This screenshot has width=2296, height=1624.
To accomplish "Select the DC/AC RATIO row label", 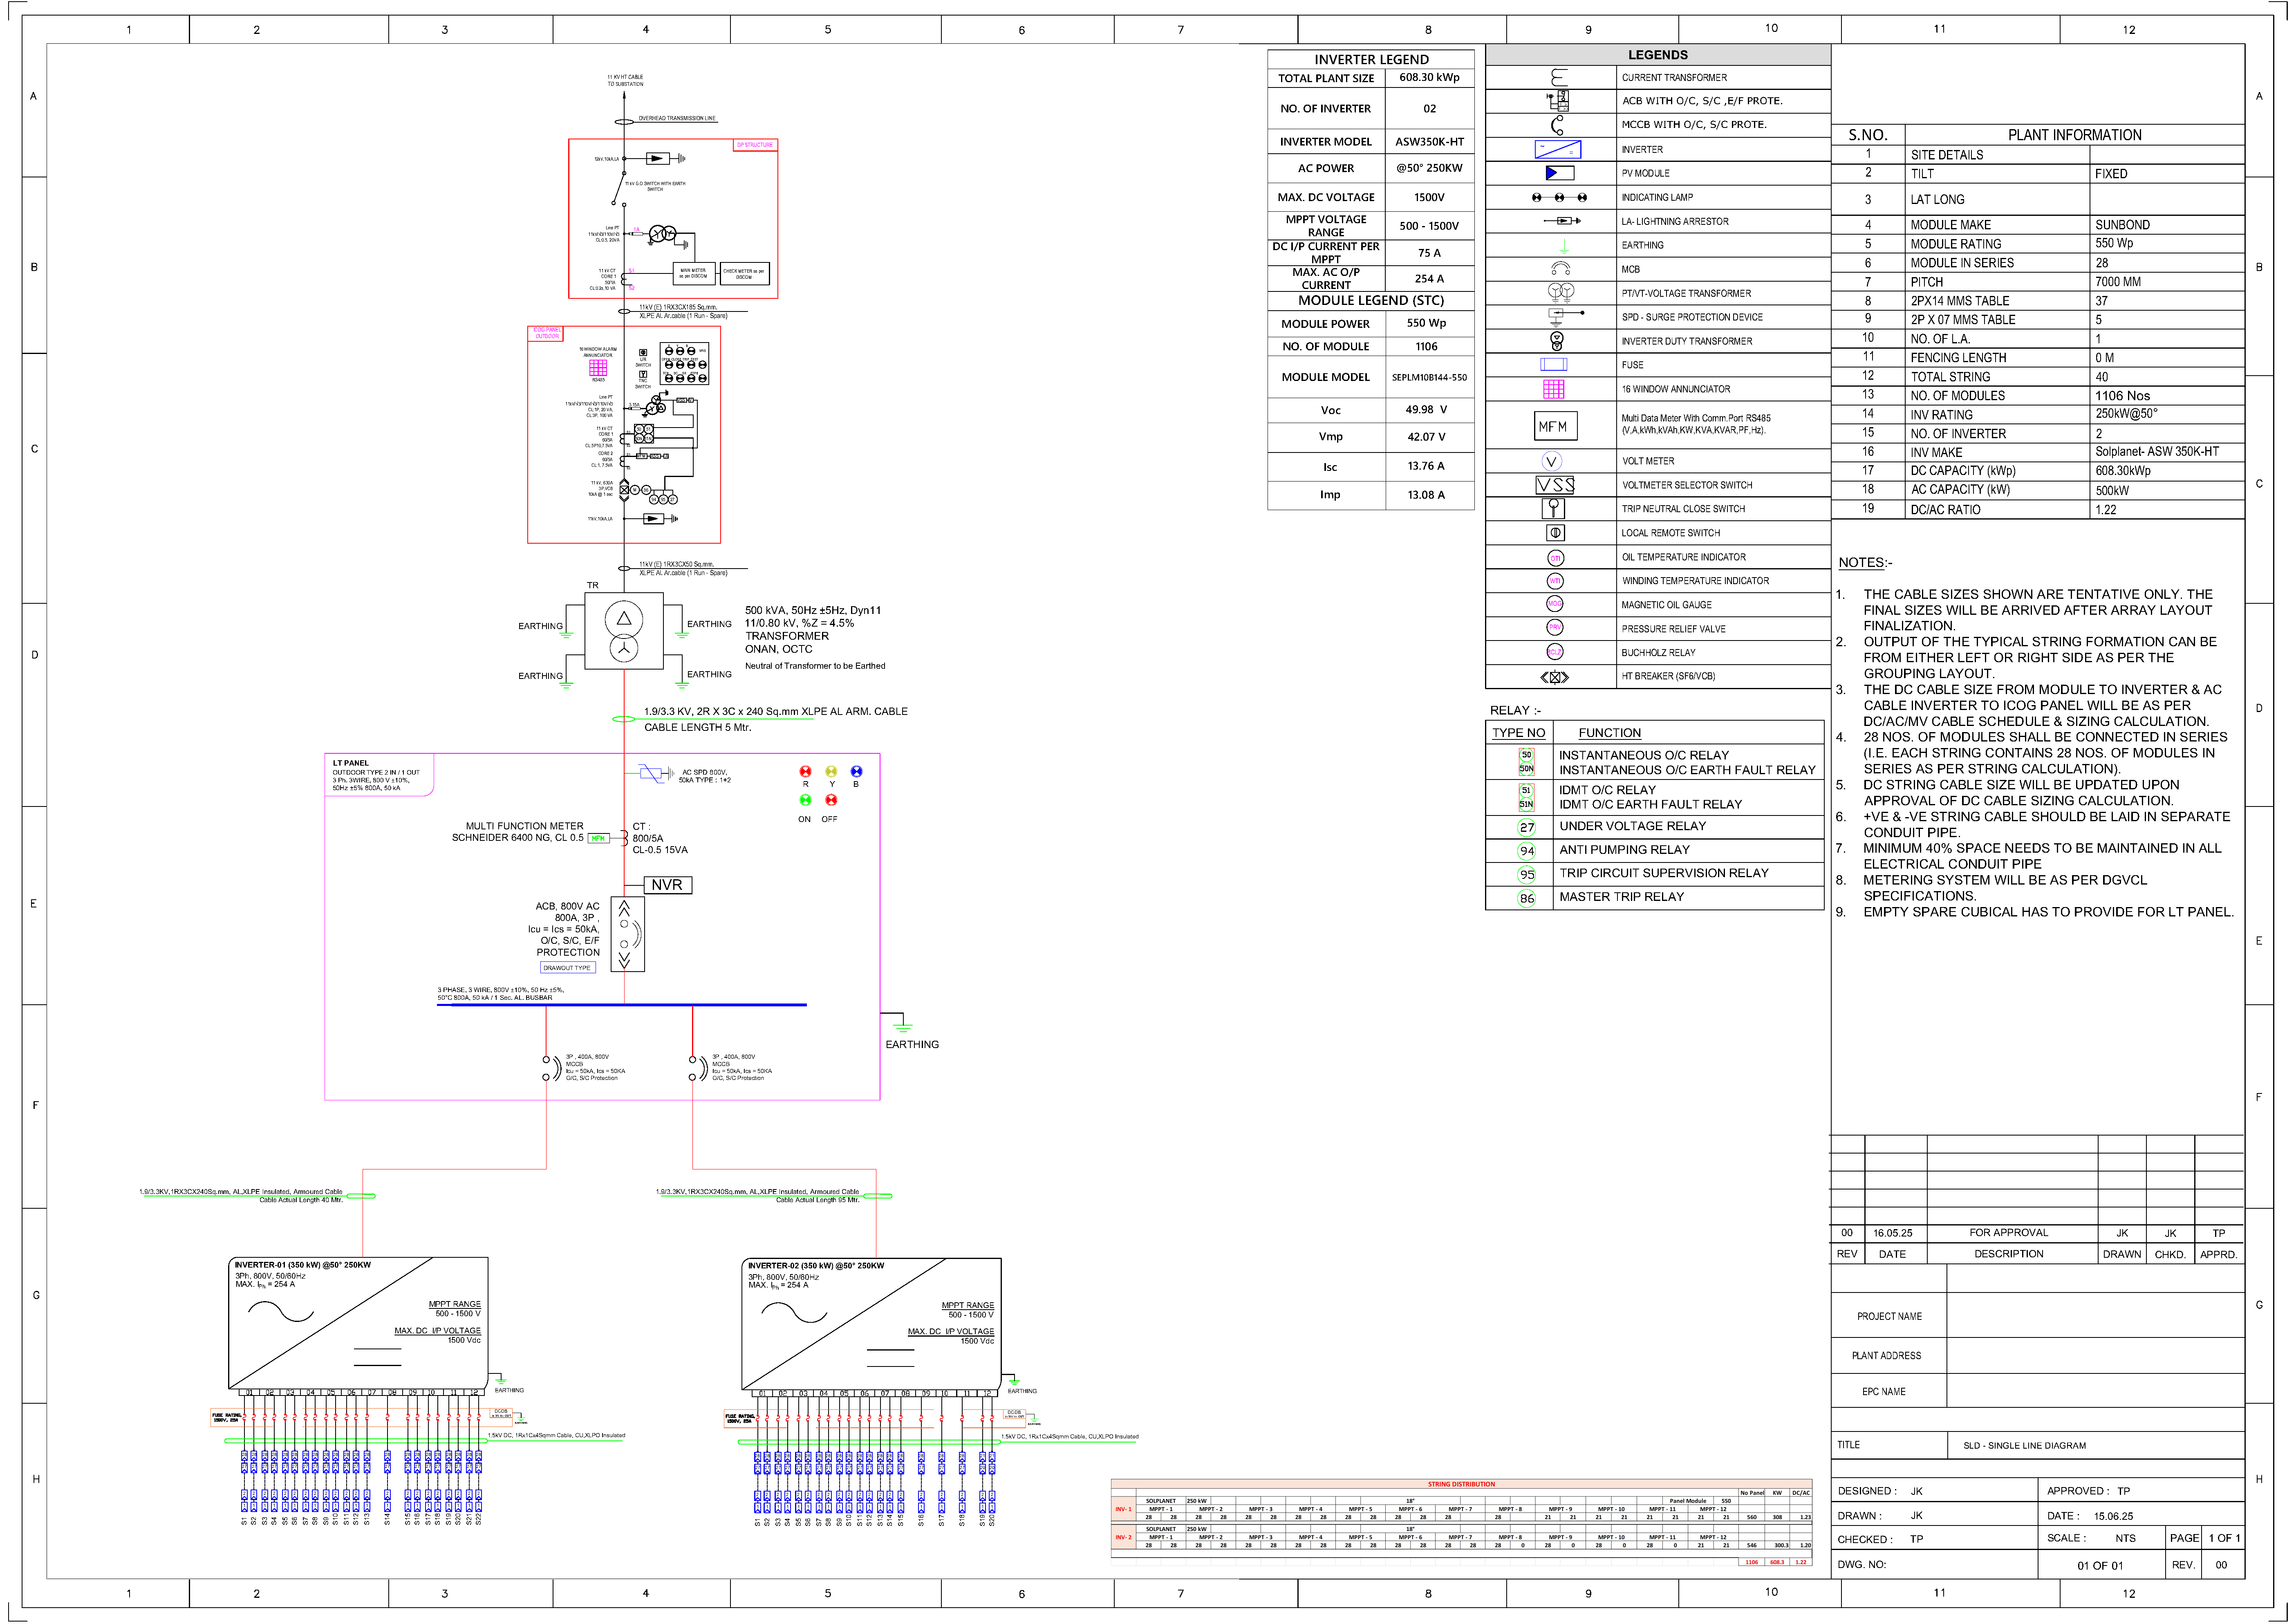I will (1945, 510).
